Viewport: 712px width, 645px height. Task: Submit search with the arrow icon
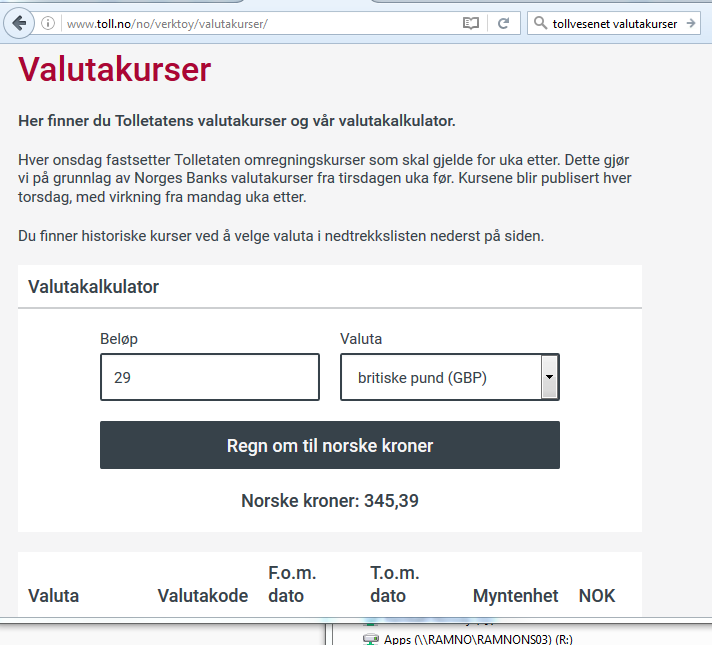691,23
